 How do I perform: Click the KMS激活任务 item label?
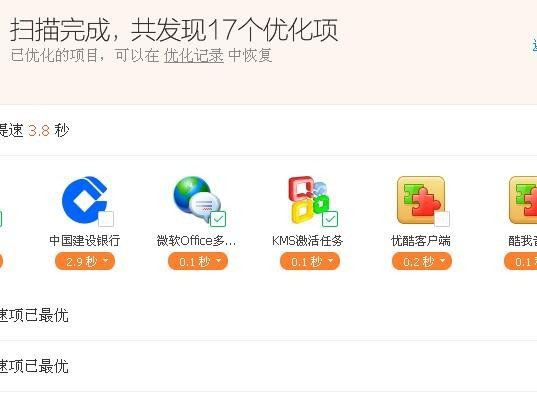(308, 241)
